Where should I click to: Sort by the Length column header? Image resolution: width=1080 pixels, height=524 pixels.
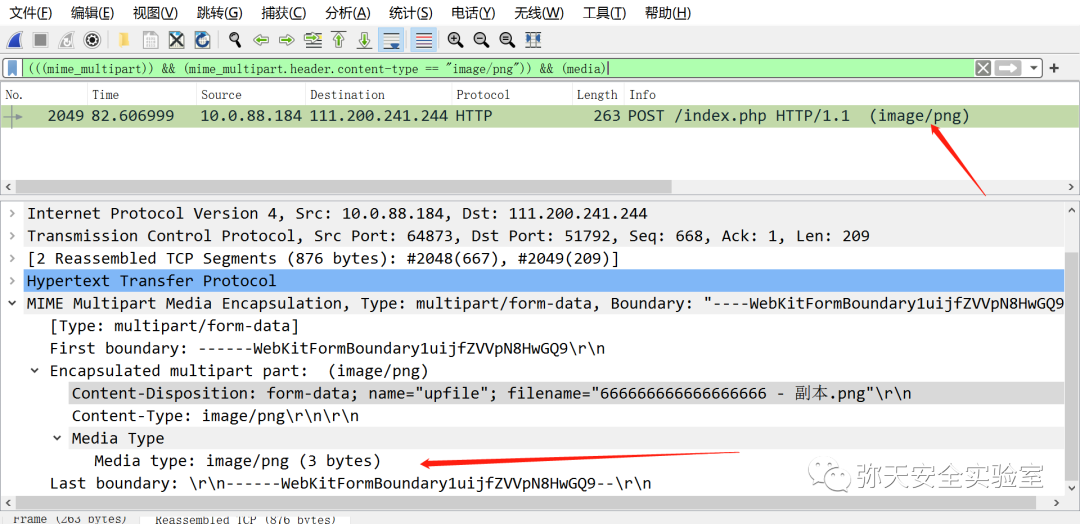click(598, 95)
